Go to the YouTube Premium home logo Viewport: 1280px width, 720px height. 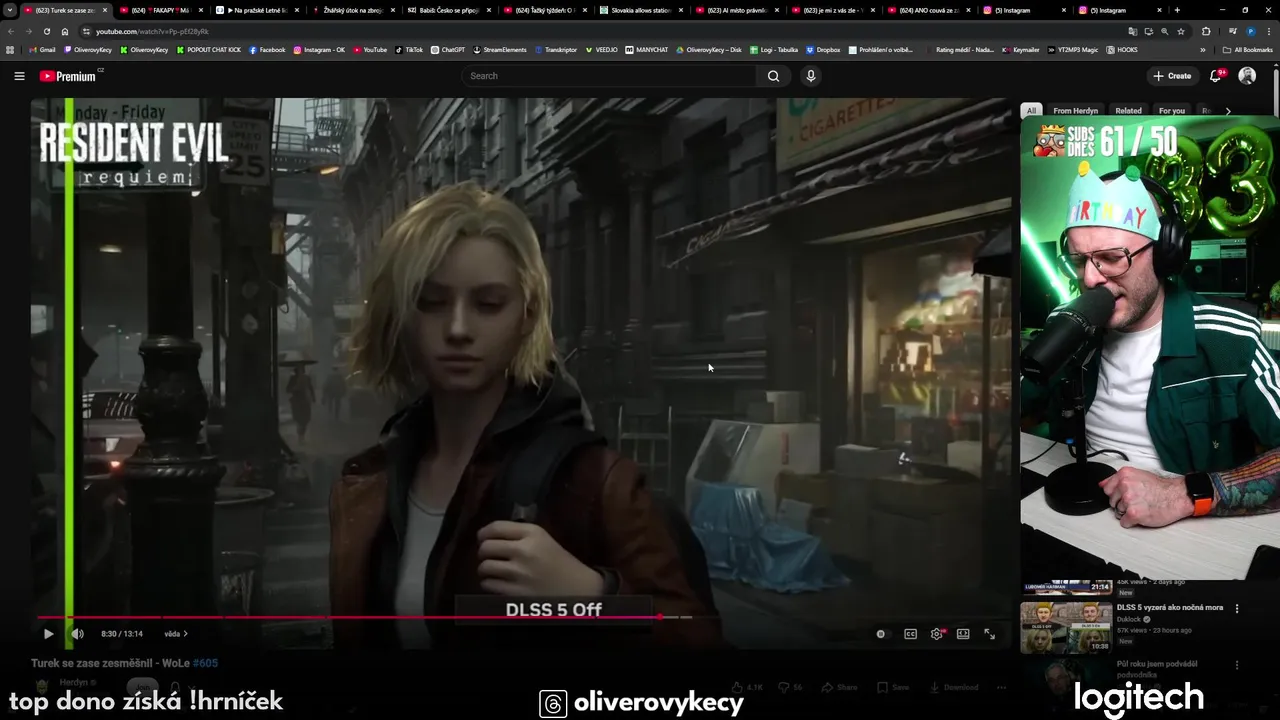click(x=68, y=76)
